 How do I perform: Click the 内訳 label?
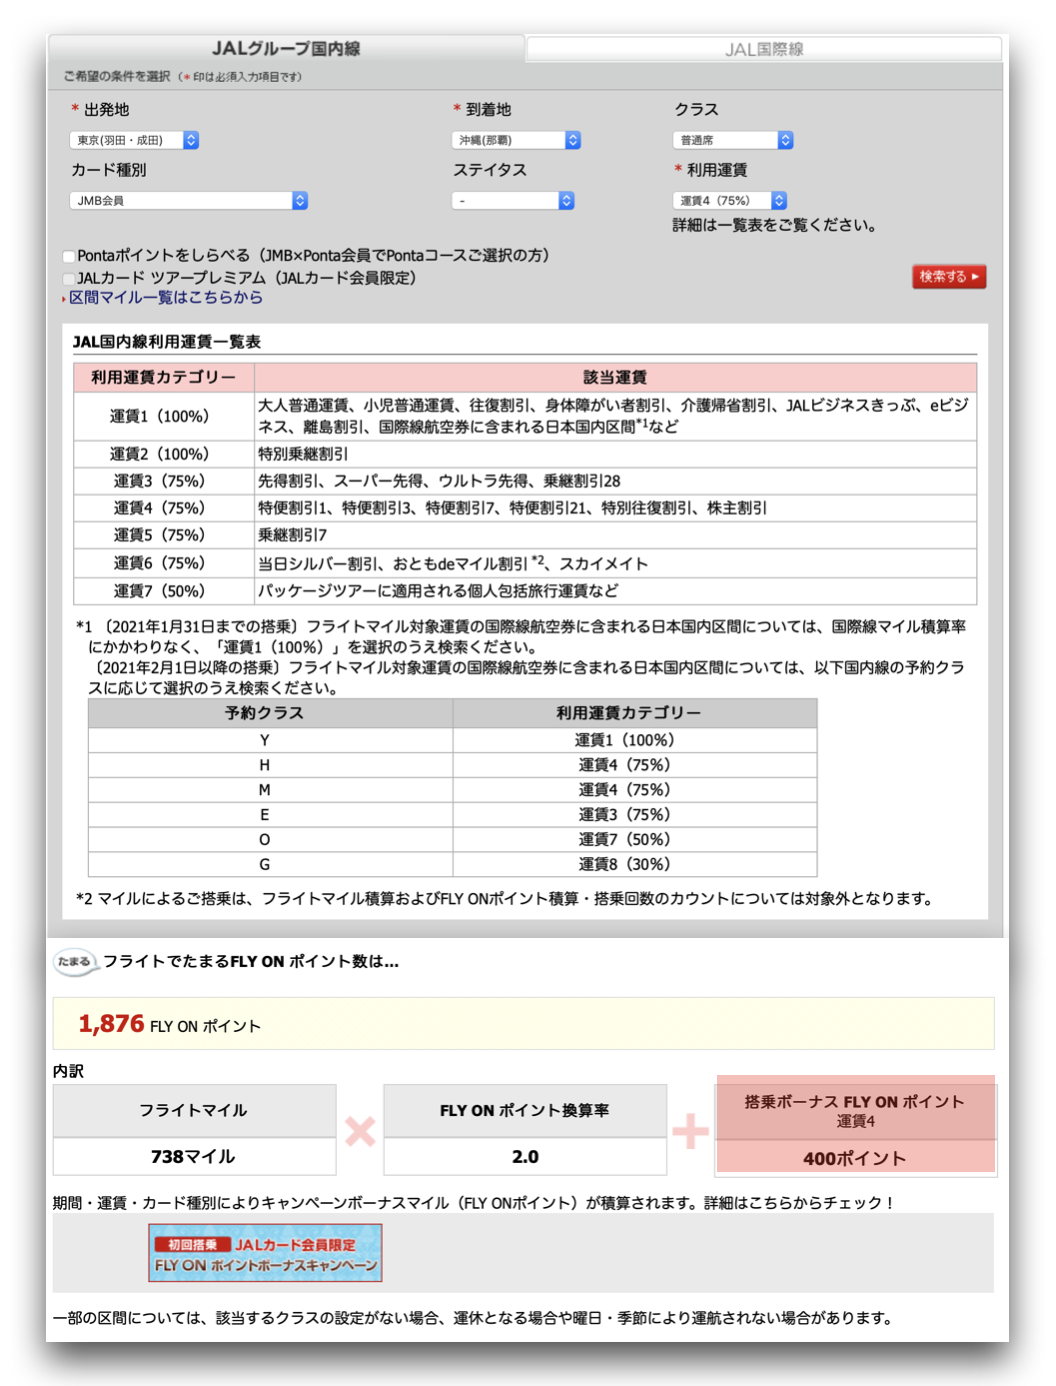pyautogui.click(x=68, y=1071)
